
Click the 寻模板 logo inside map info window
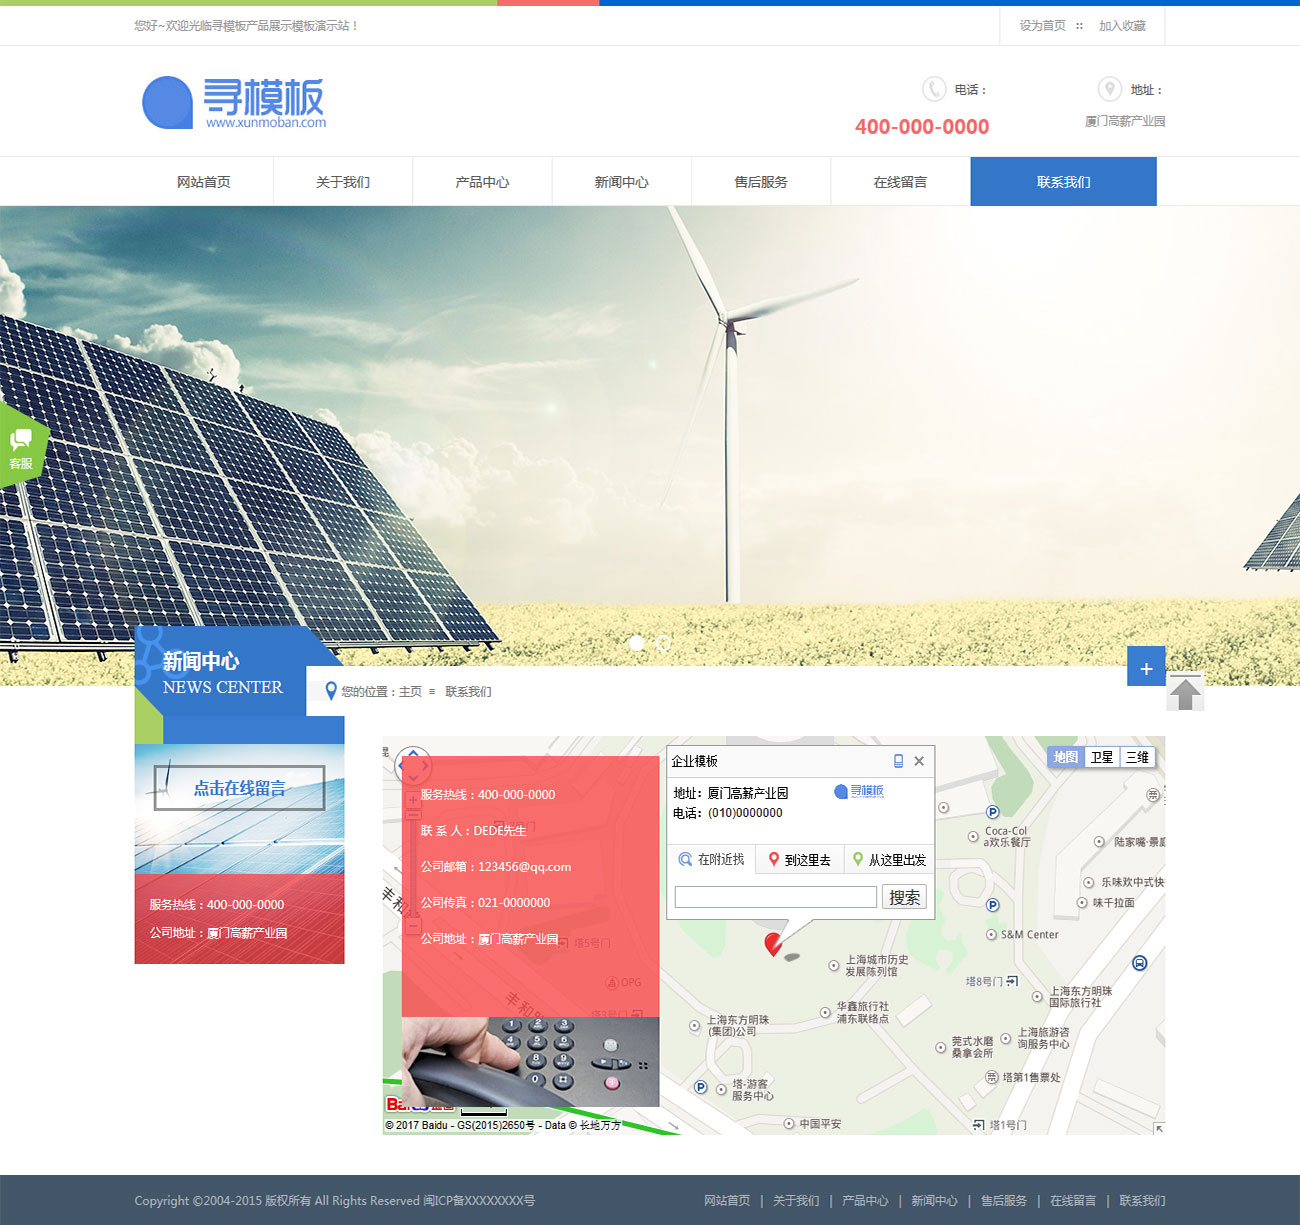(859, 791)
